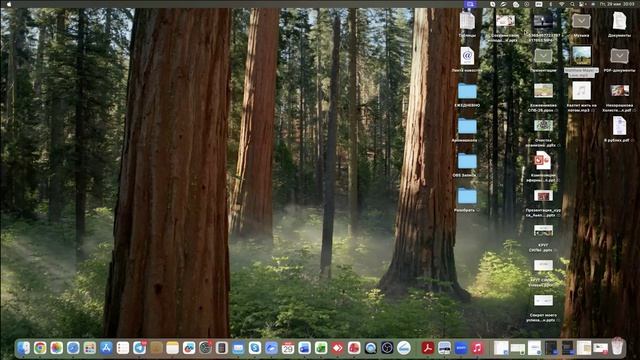
Task: Launch AnyDesk from the Dock
Action: click(337, 348)
